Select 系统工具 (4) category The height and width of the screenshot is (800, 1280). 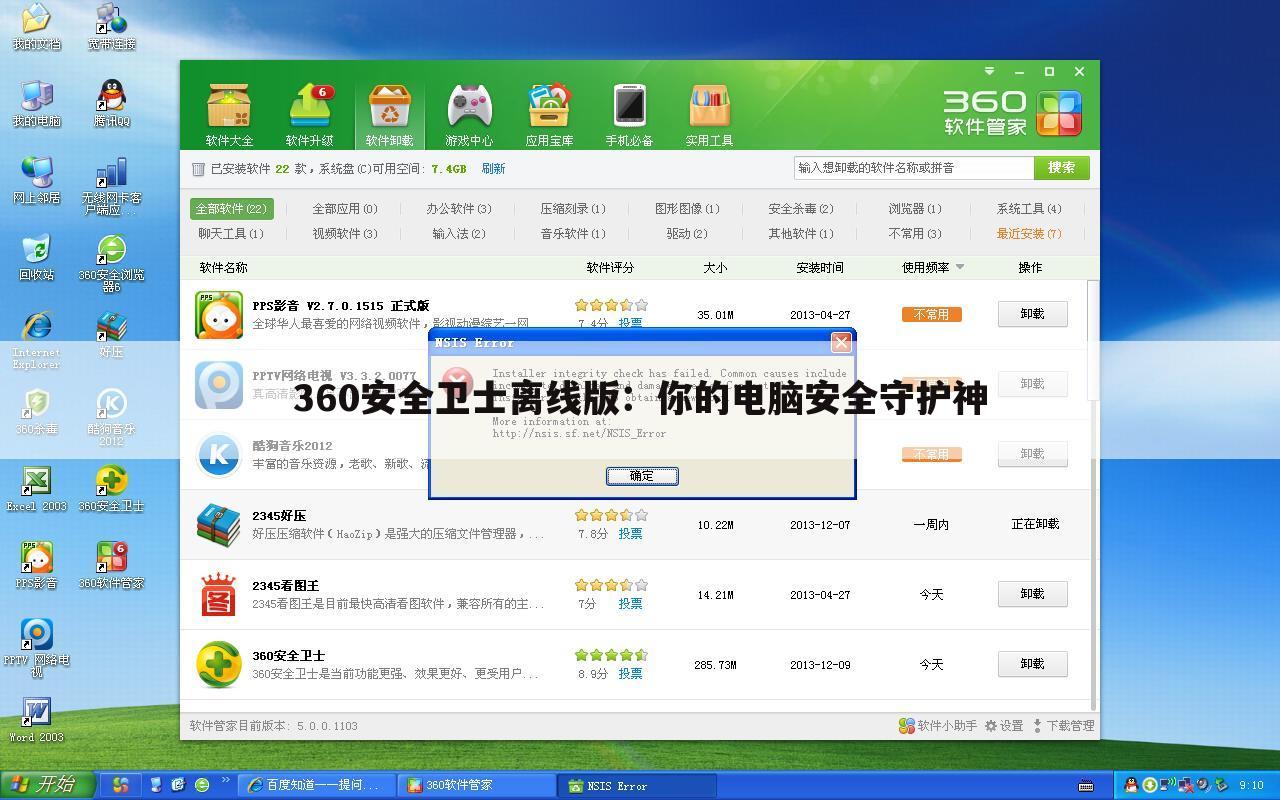[1028, 209]
